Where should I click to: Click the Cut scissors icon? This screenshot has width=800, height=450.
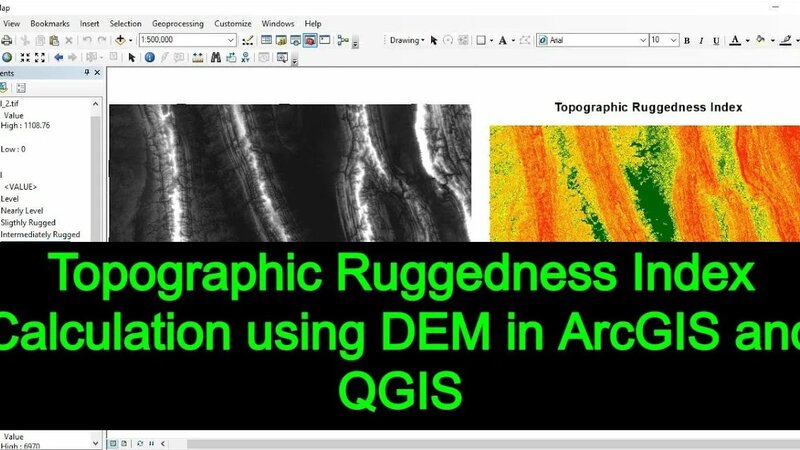25,40
